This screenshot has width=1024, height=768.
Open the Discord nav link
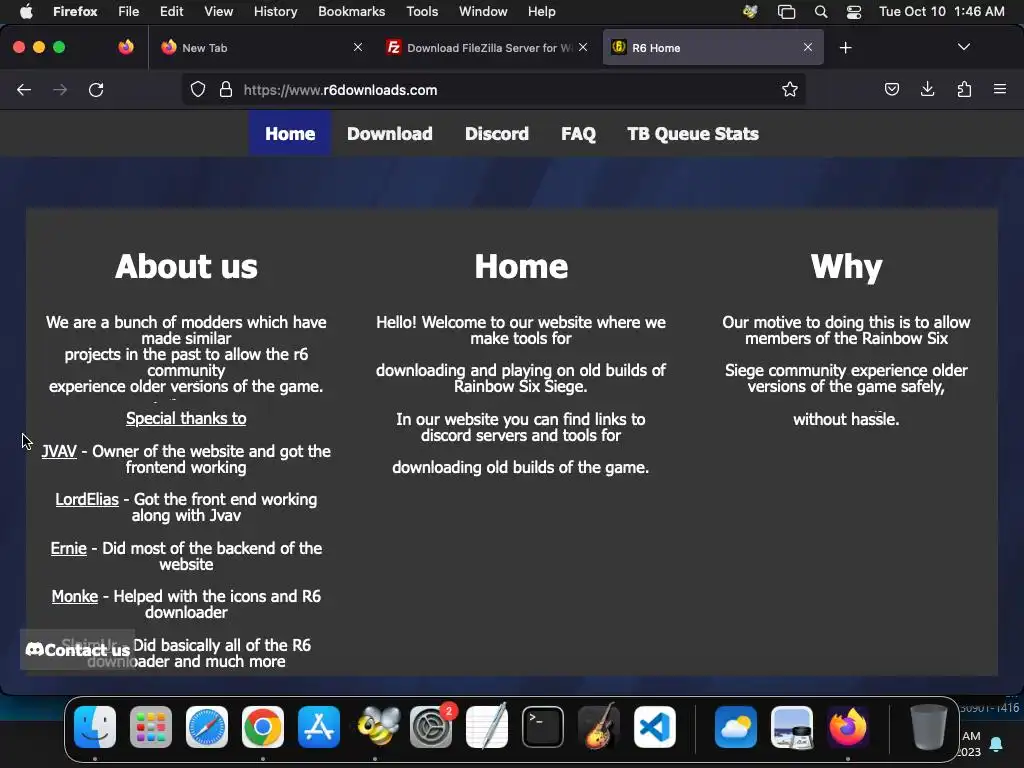pos(497,134)
